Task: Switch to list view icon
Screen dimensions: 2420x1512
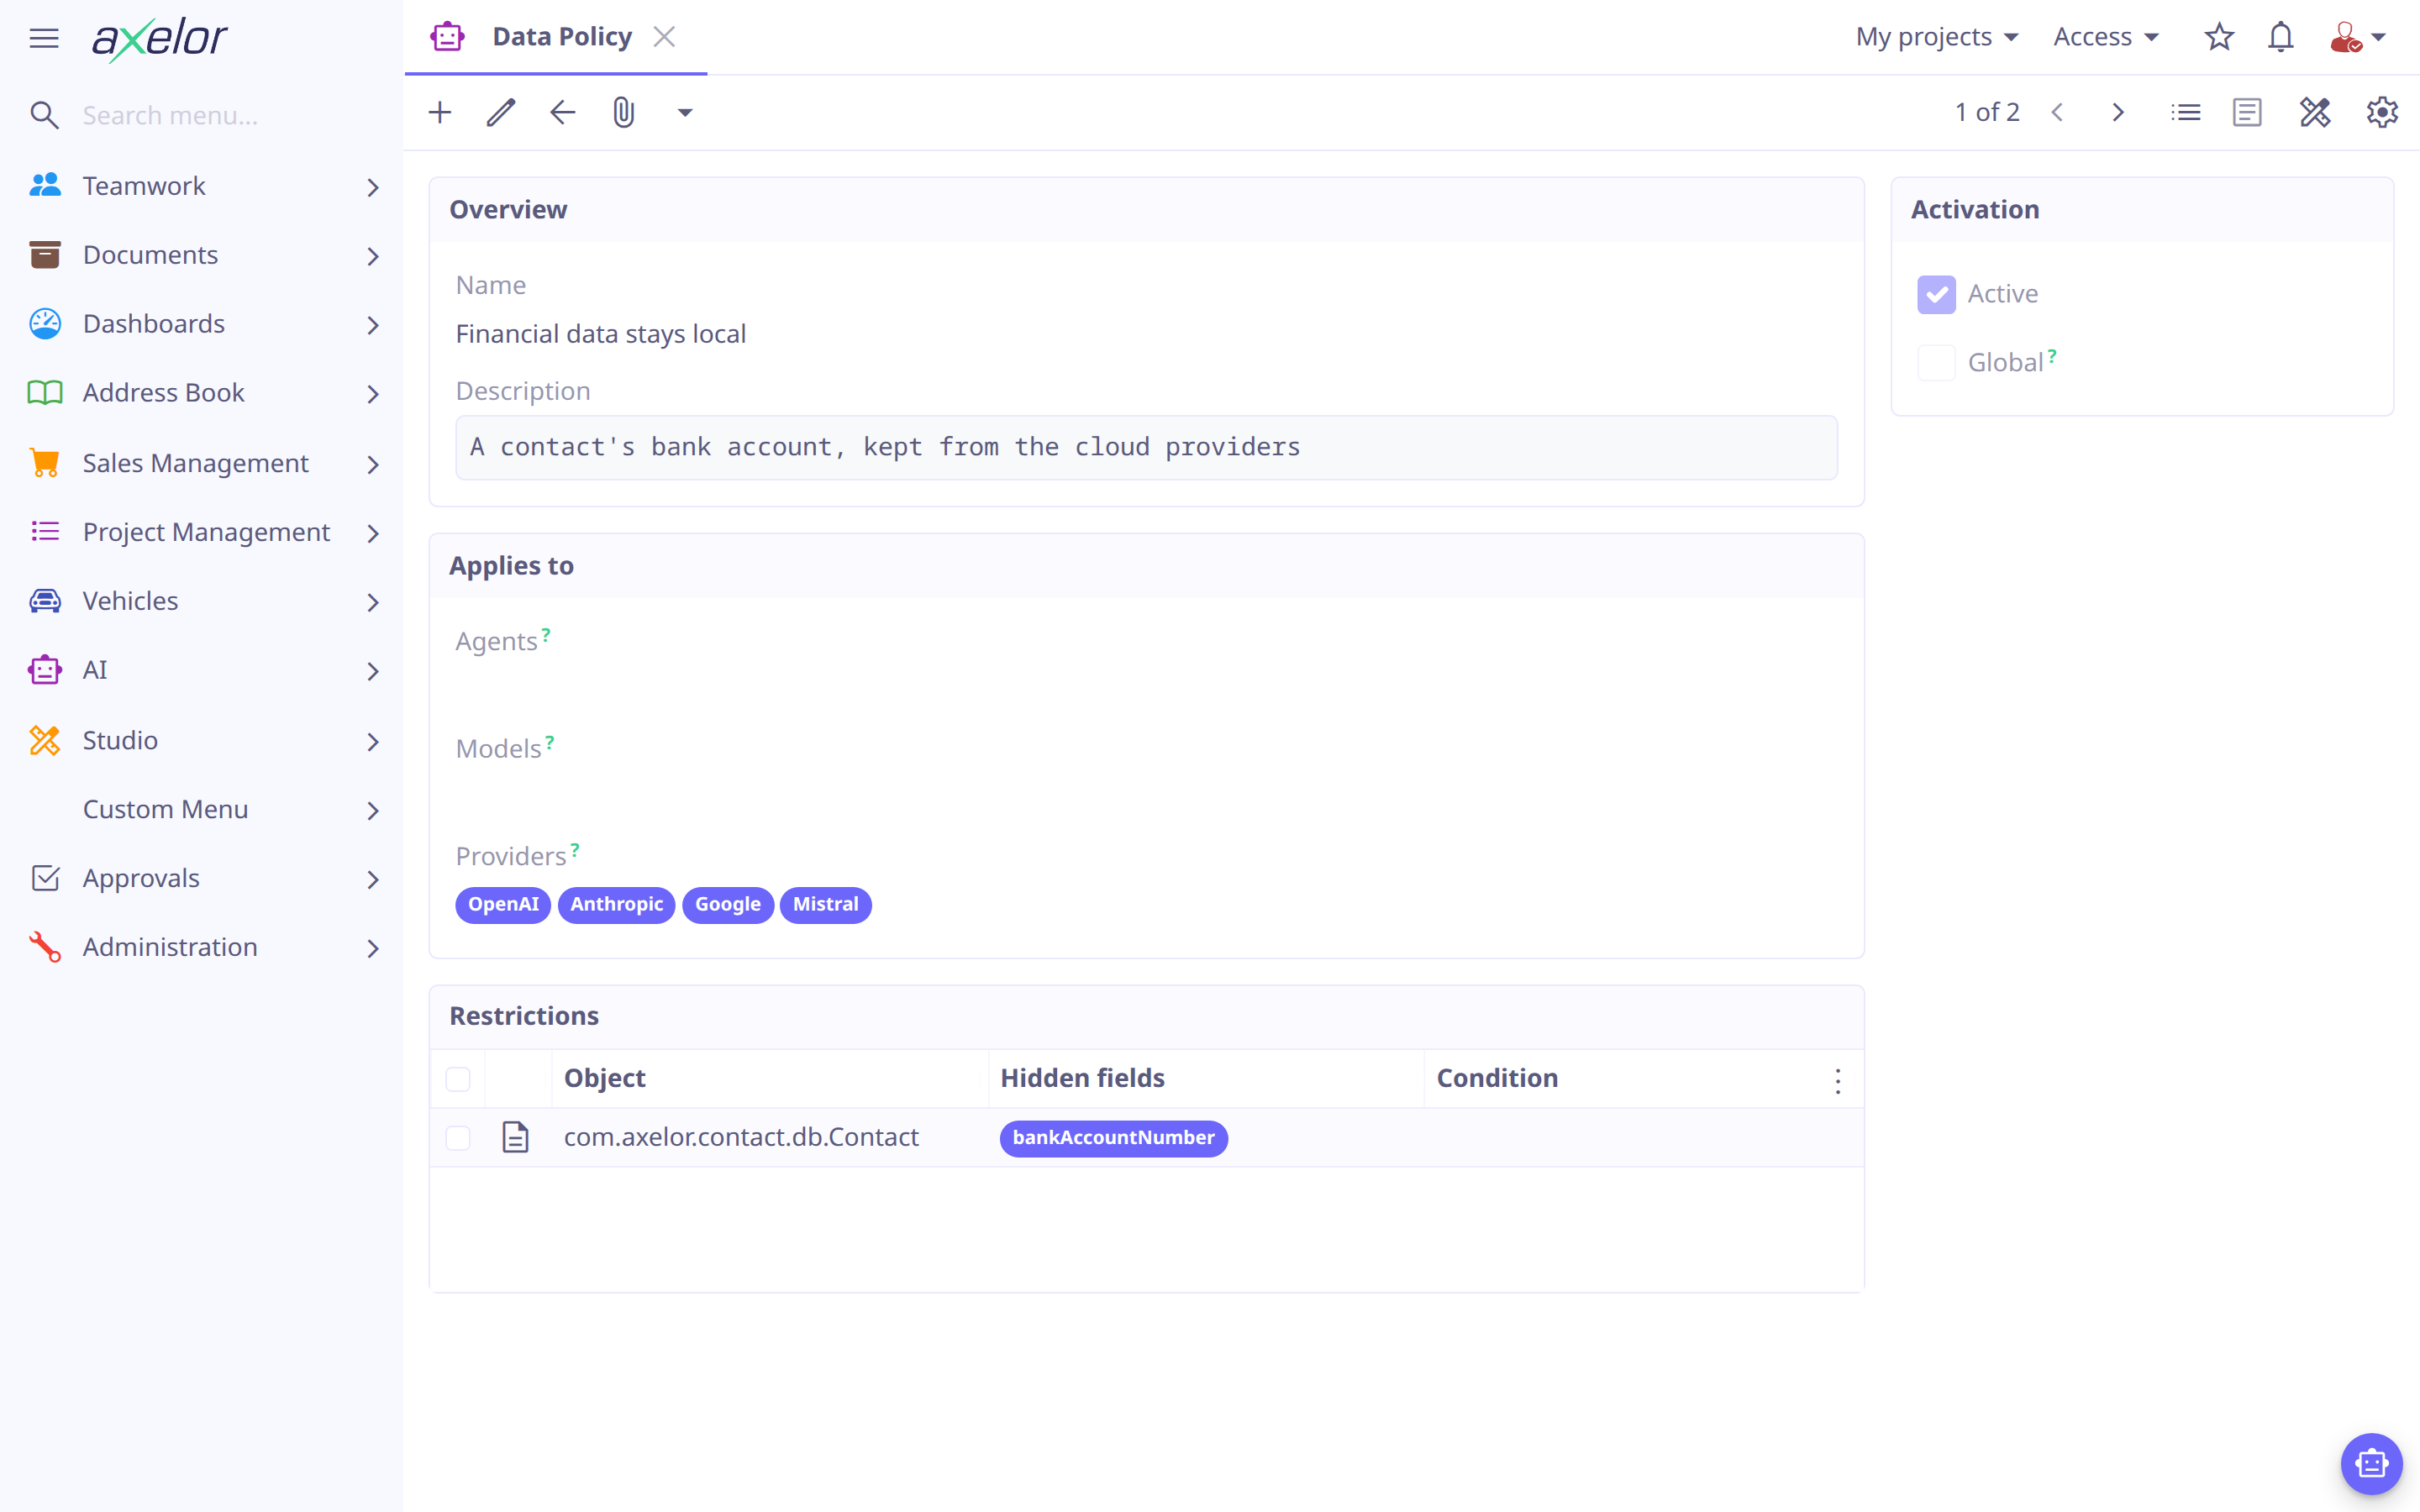Action: coord(2186,112)
